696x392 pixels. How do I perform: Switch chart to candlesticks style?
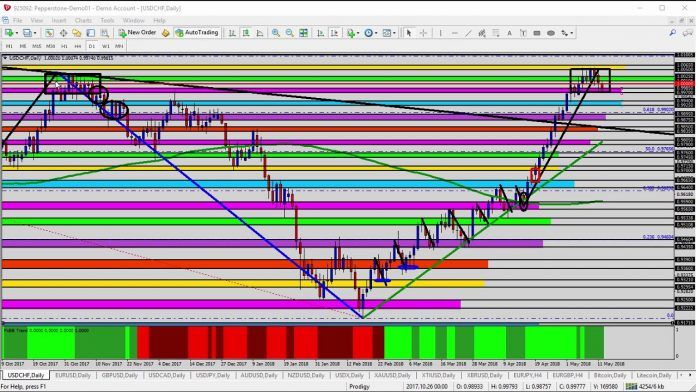pos(246,33)
